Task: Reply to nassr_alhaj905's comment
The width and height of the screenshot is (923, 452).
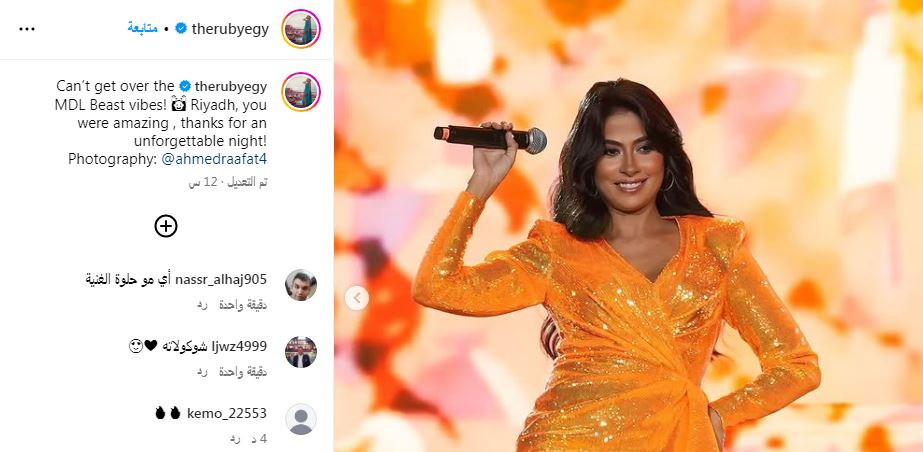Action: [x=202, y=305]
